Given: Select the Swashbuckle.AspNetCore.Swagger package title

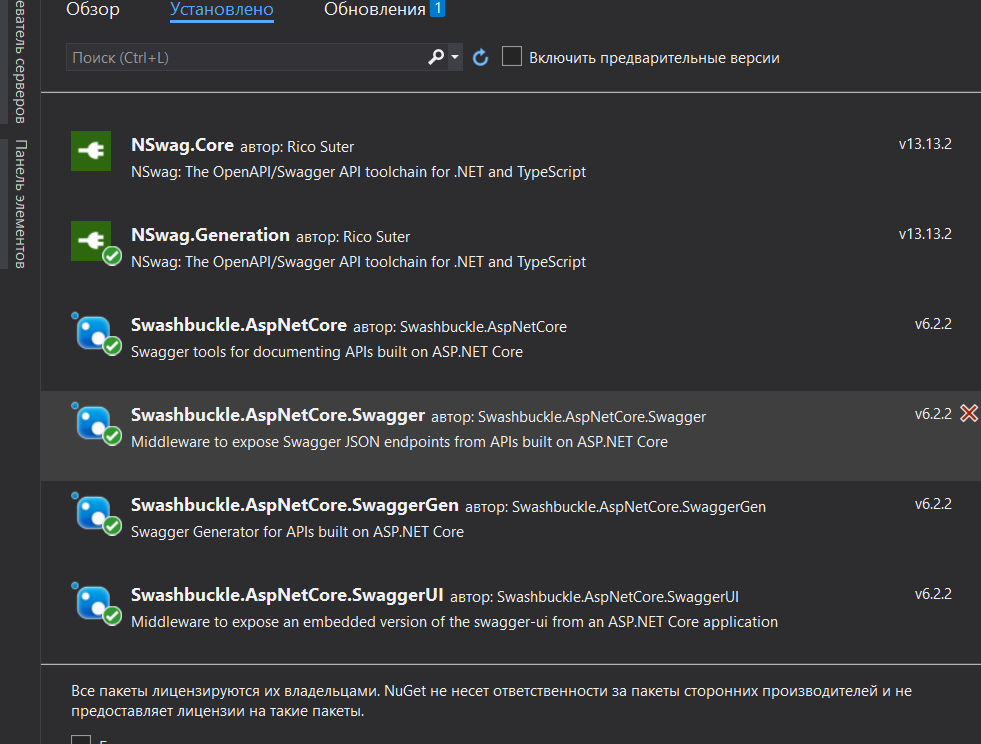Looking at the screenshot, I should pos(278,415).
